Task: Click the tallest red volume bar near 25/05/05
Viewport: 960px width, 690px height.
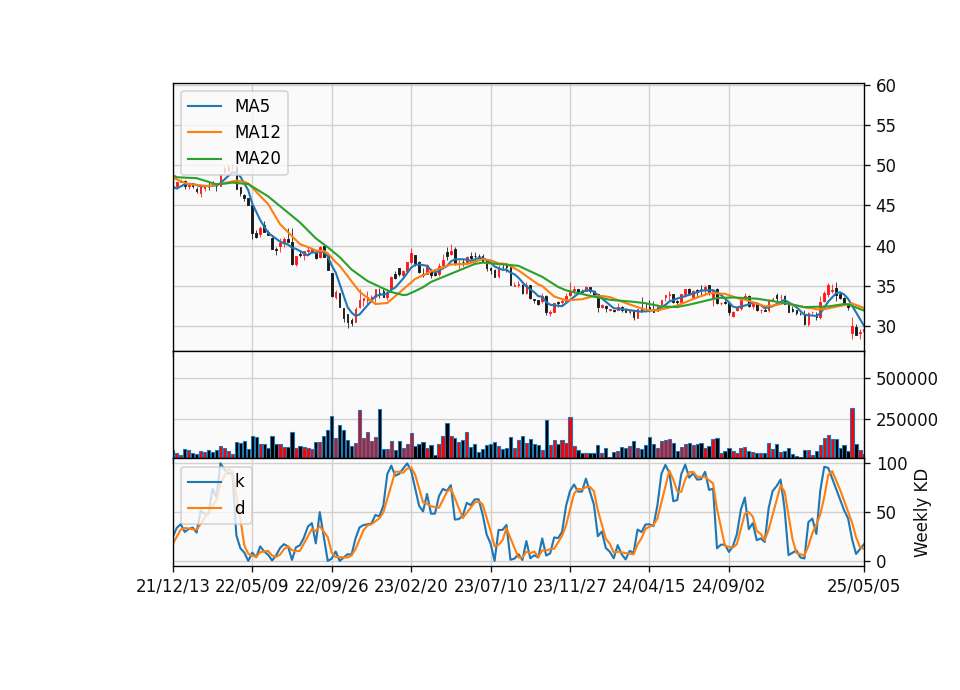Action: (x=852, y=433)
